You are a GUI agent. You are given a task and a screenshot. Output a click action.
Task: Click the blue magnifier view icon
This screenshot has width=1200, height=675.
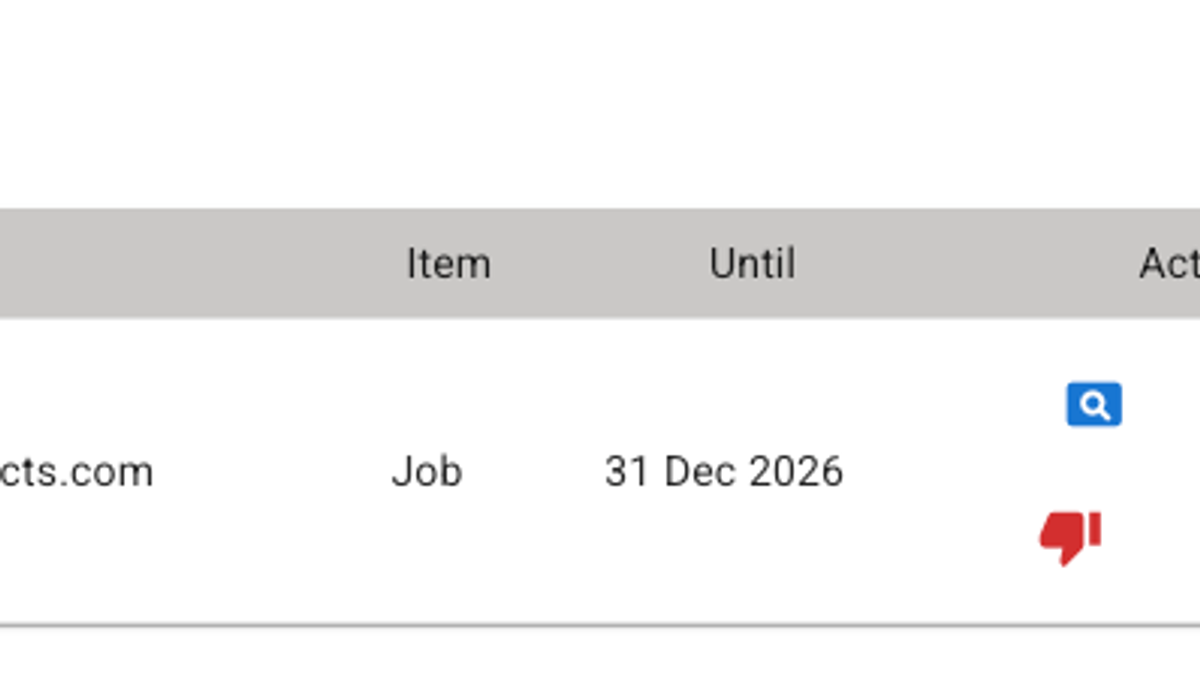click(x=1094, y=404)
